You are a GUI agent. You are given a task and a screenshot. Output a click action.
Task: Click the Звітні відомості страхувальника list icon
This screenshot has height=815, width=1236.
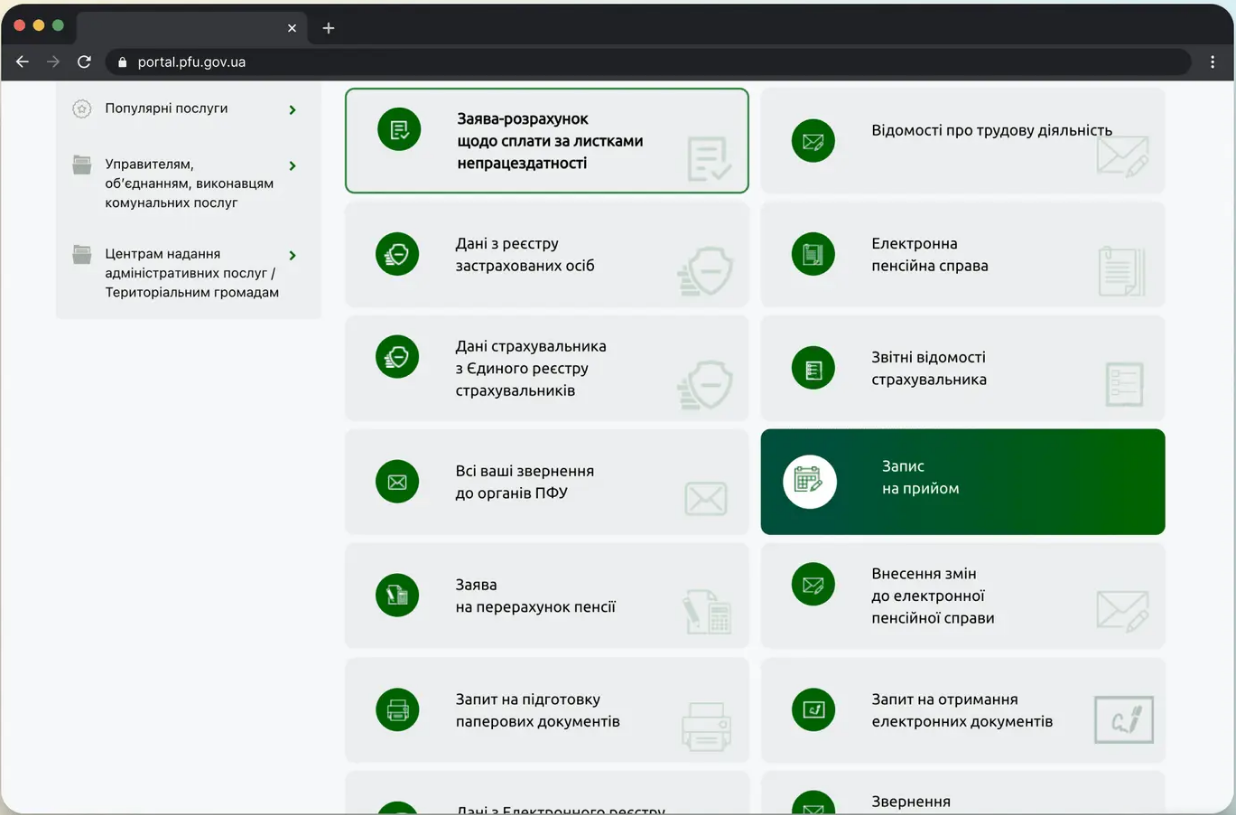coord(813,369)
